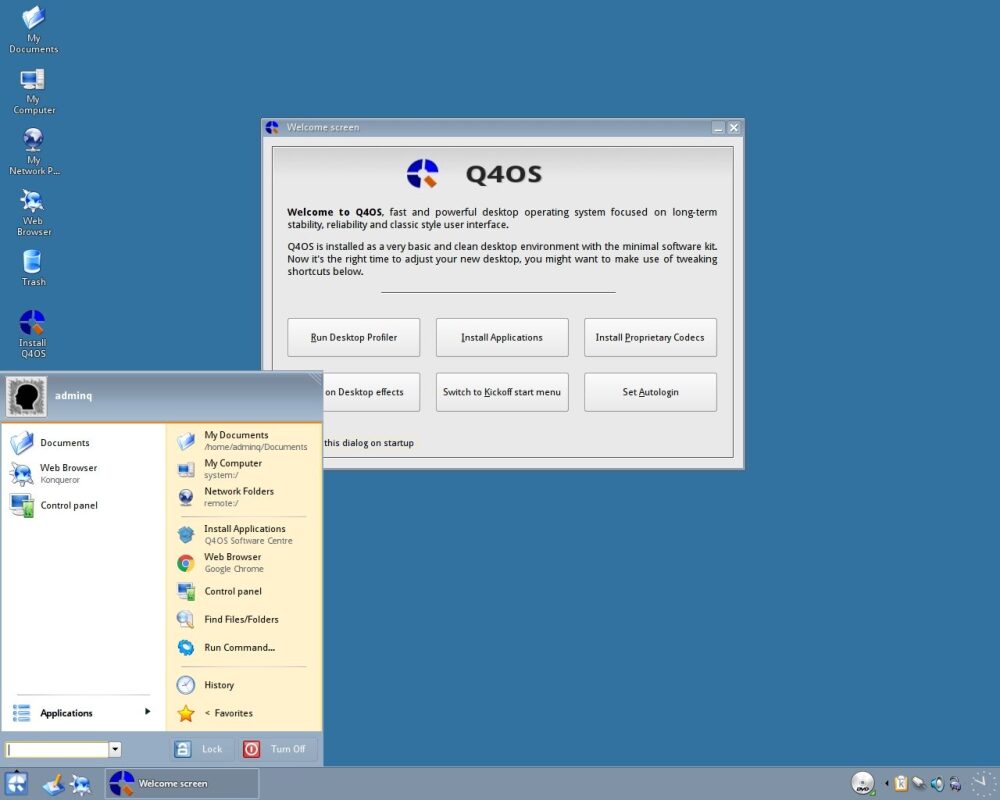Open Control panel in right yellow column
This screenshot has height=800, width=1000.
(x=244, y=591)
